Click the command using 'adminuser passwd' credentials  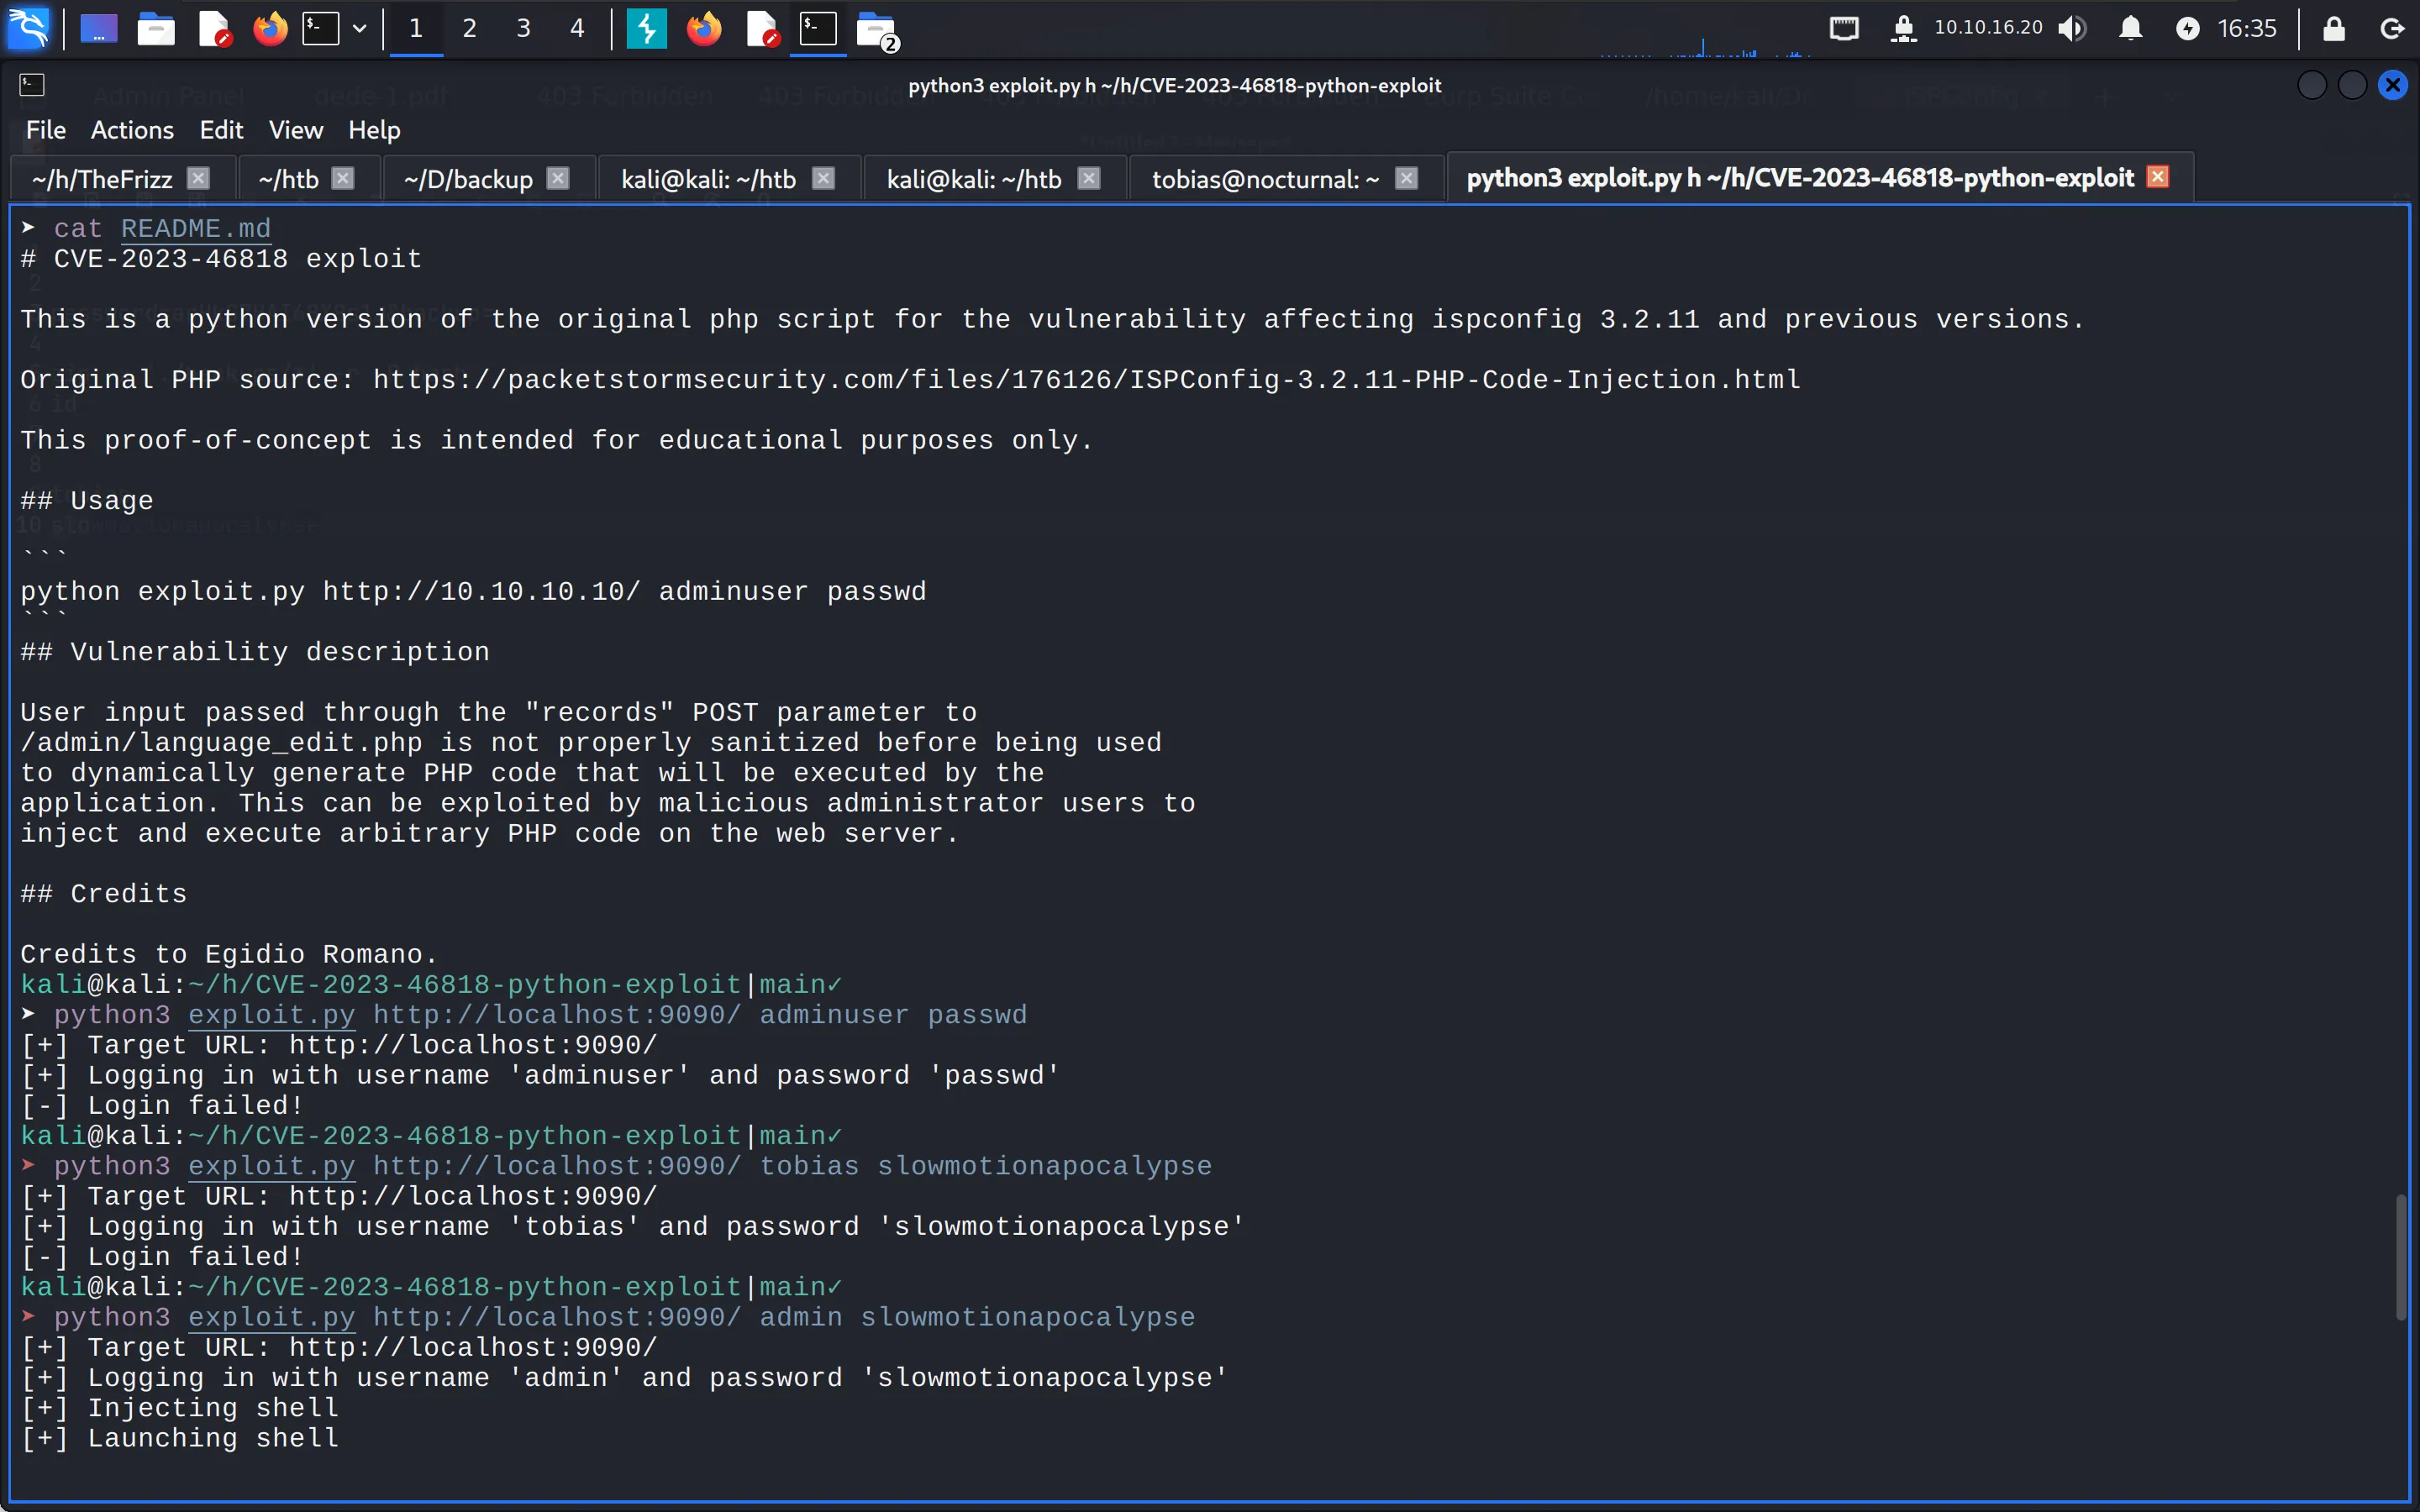pos(540,1015)
